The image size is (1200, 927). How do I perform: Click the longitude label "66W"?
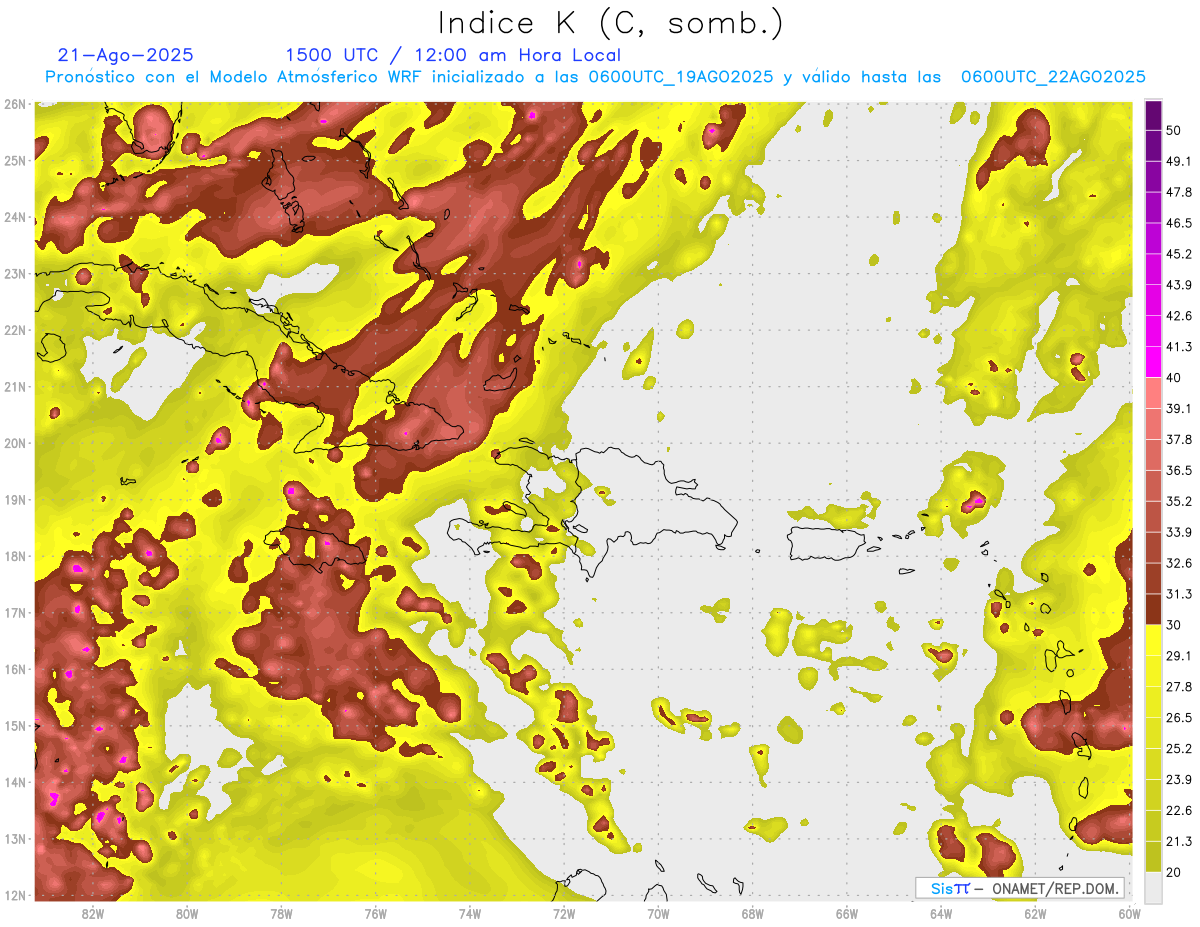pos(847,914)
